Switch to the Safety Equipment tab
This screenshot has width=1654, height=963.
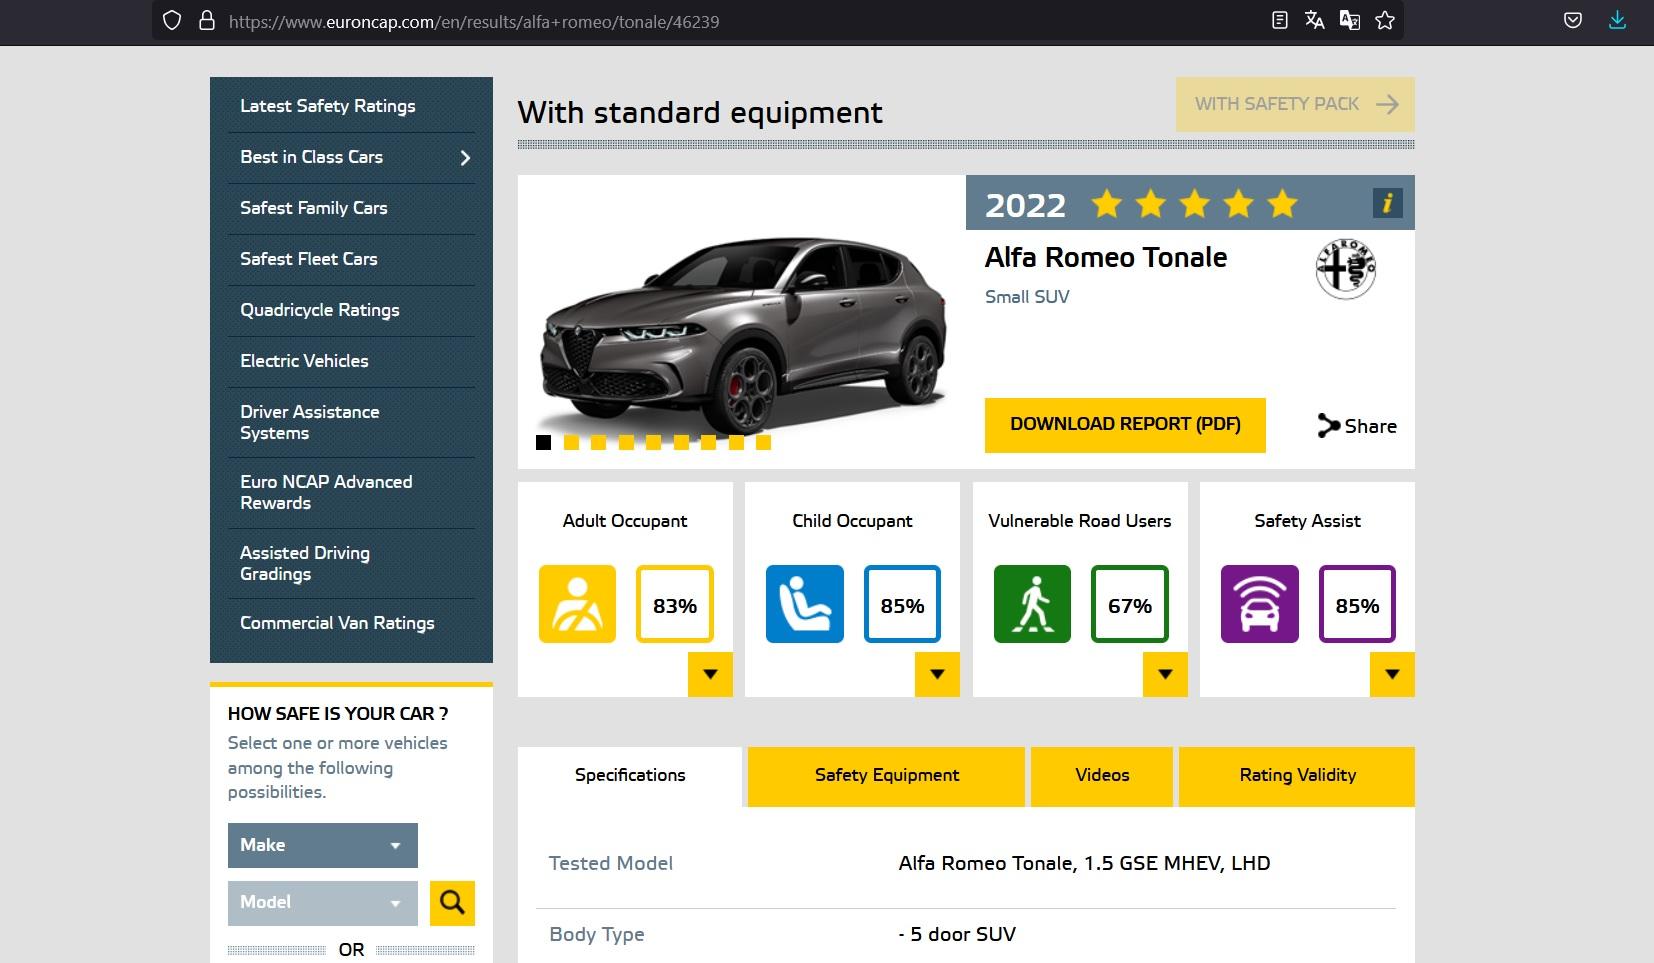tap(886, 776)
